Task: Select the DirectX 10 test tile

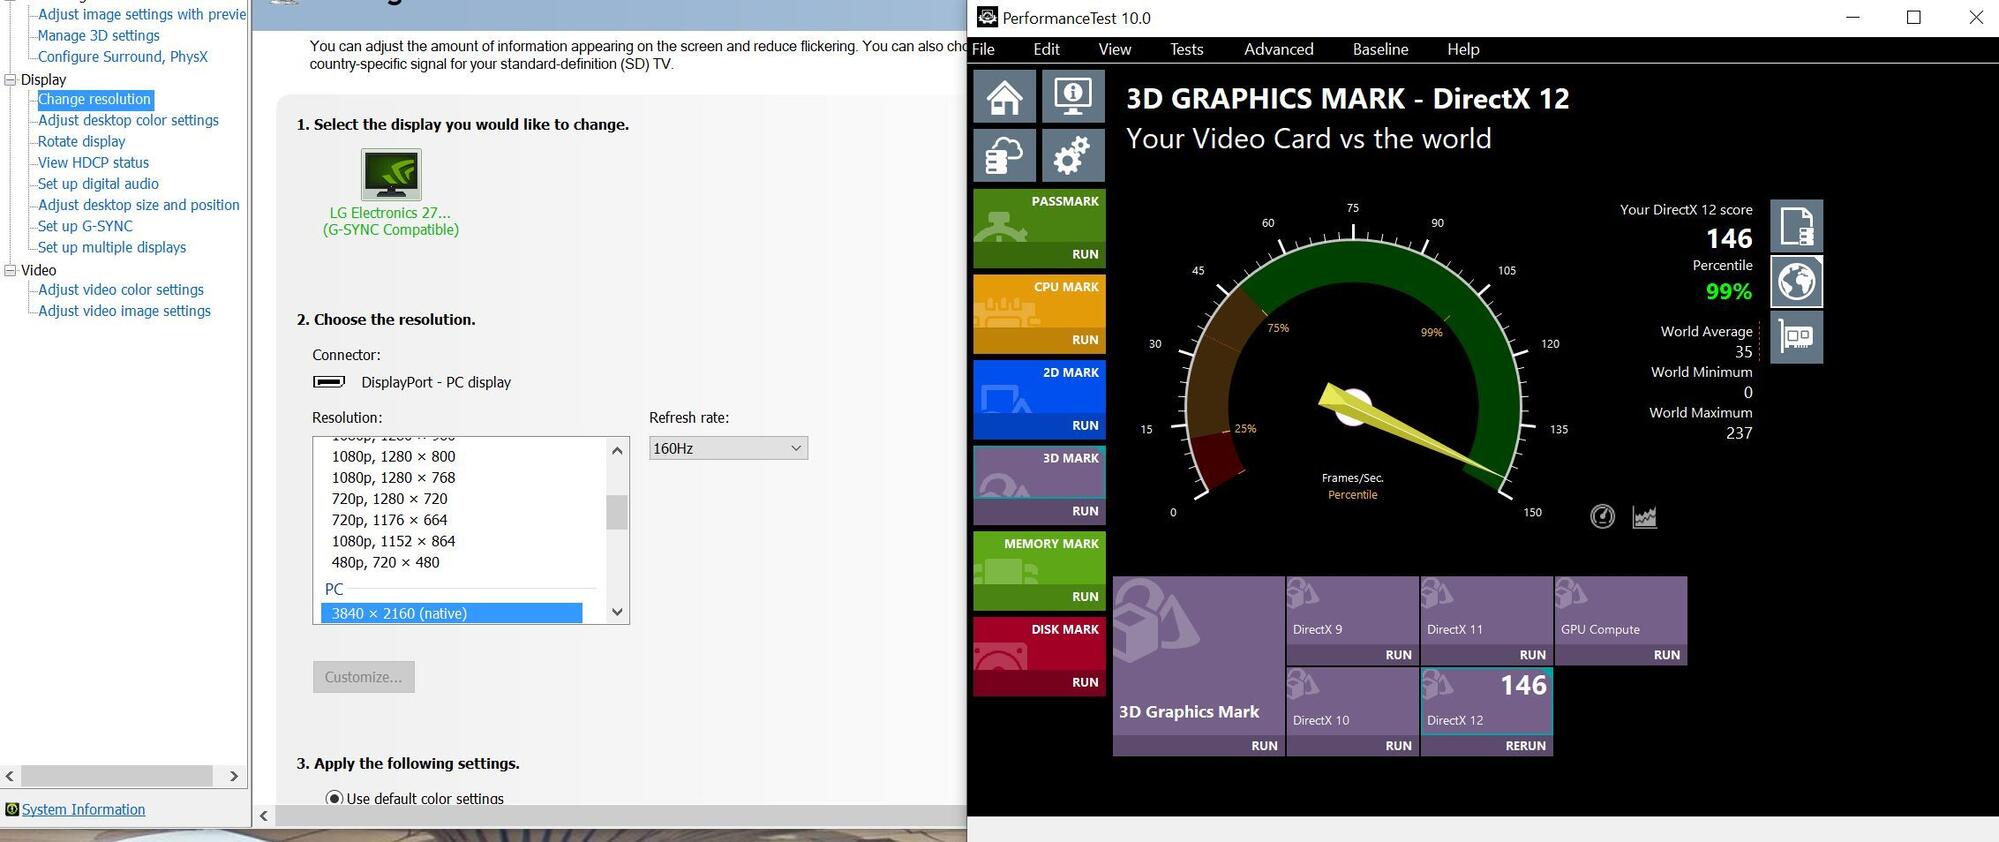Action: [1352, 711]
